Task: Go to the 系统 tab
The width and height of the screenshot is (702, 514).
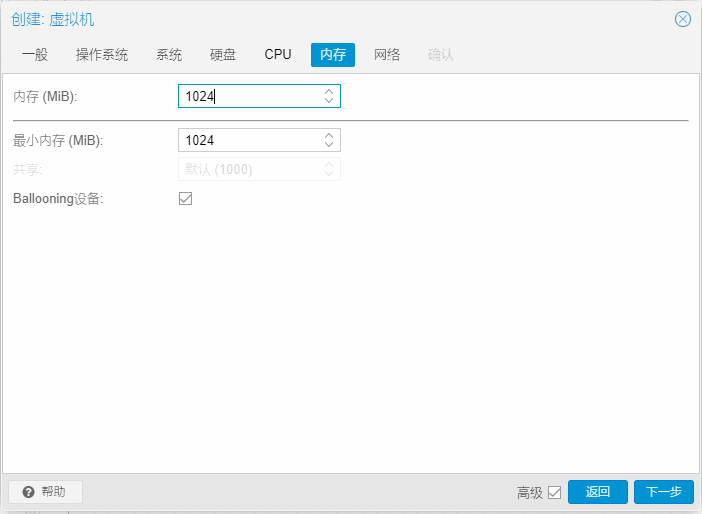Action: pyautogui.click(x=169, y=55)
